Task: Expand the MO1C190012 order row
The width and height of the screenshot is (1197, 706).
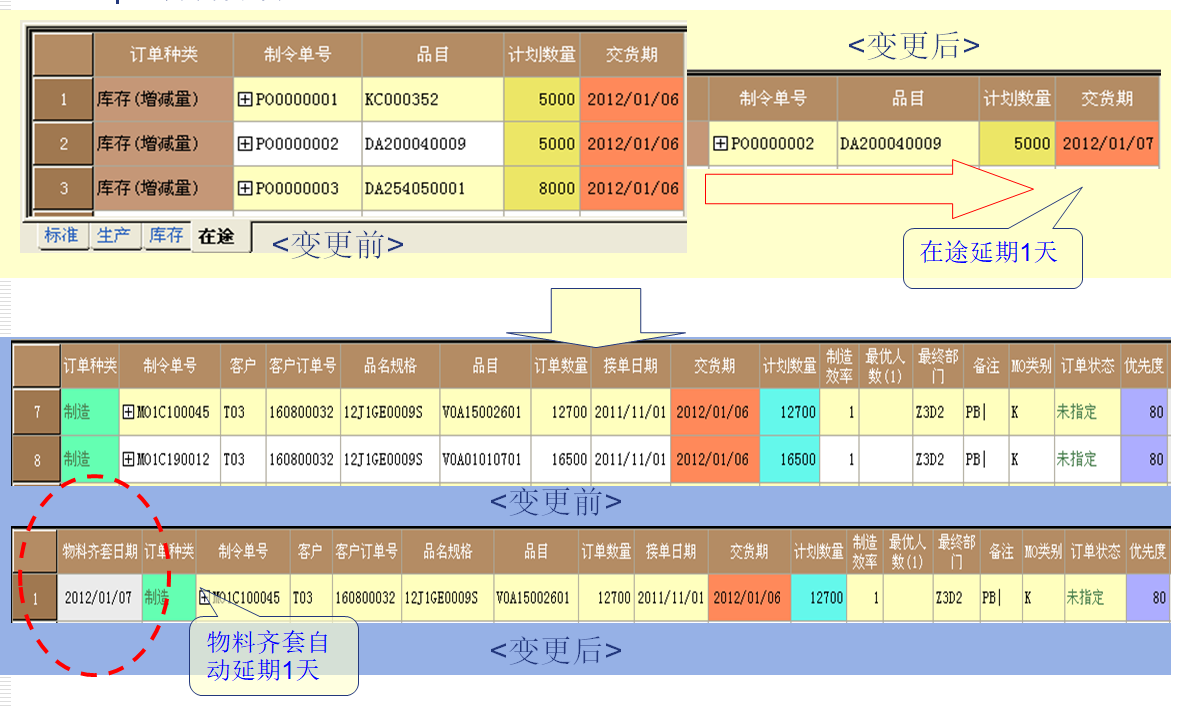Action: [128, 459]
